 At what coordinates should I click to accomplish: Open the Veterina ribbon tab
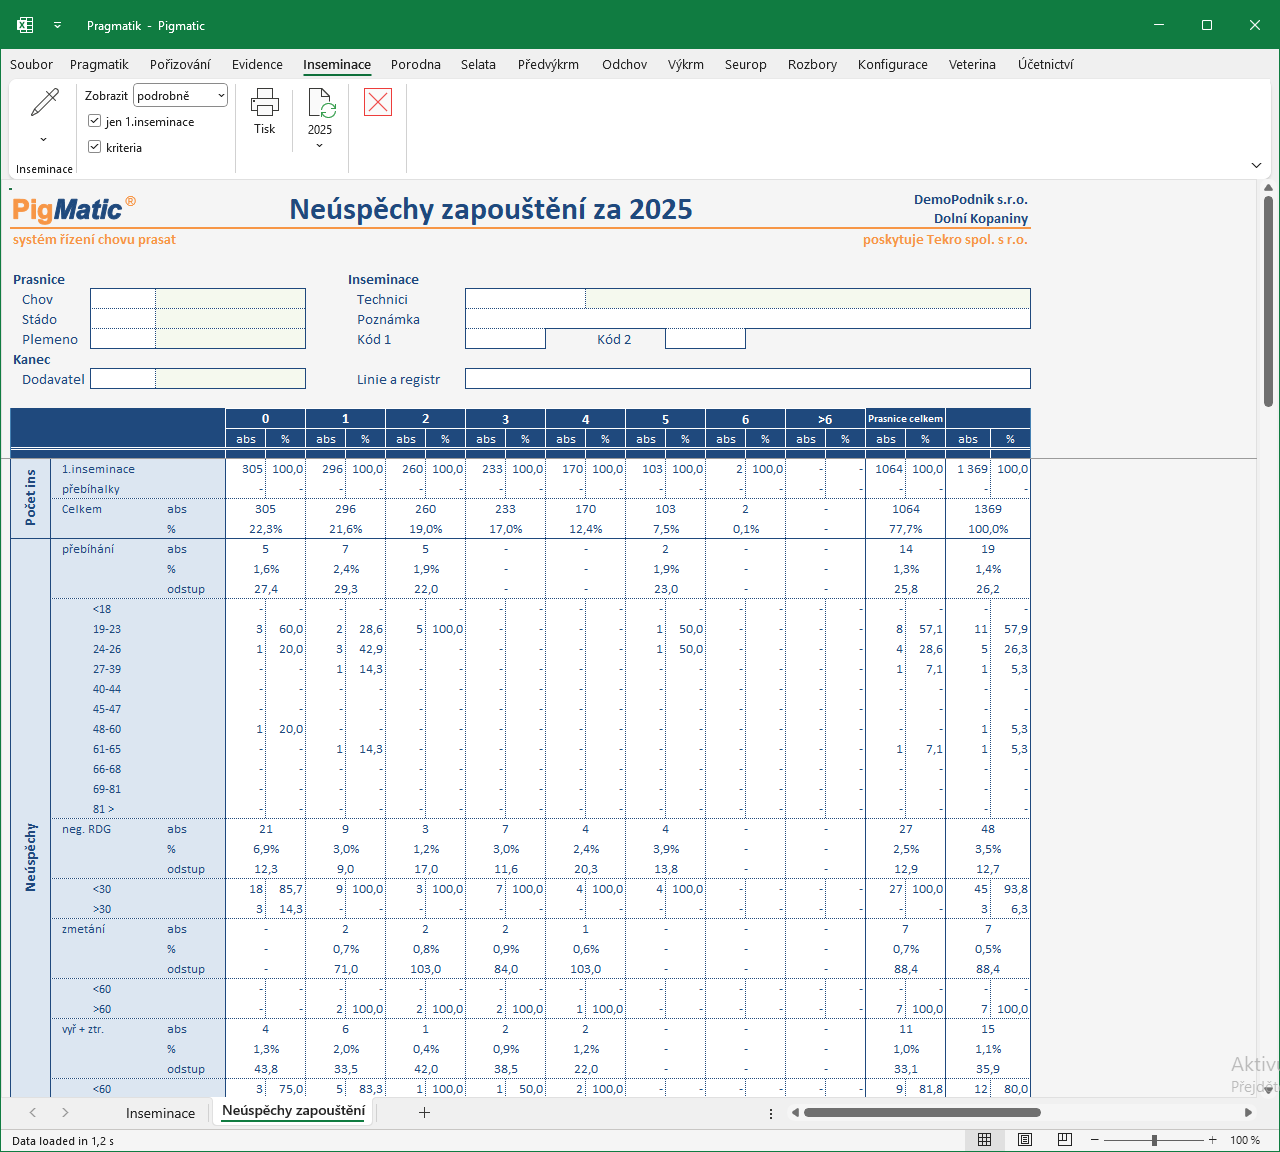[x=972, y=64]
